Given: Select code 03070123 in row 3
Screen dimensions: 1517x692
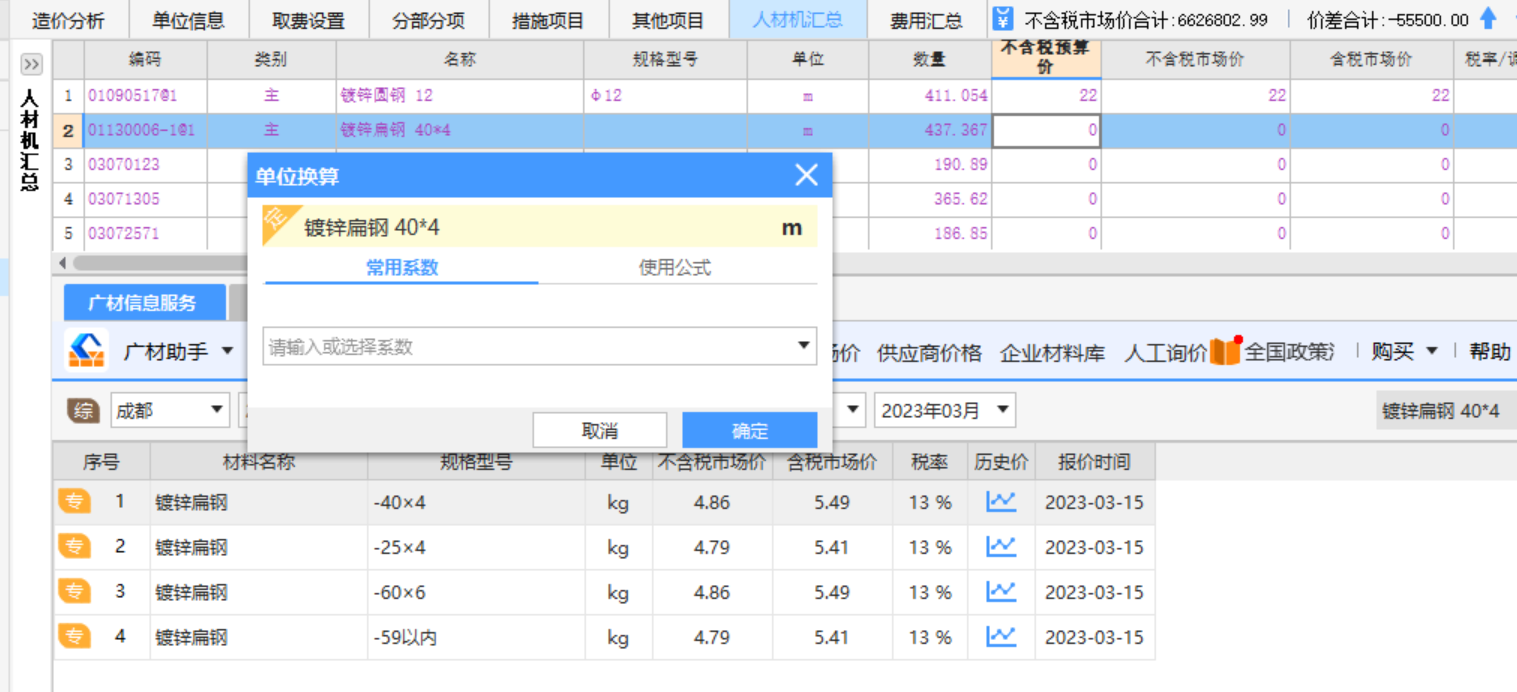Looking at the screenshot, I should (x=124, y=164).
